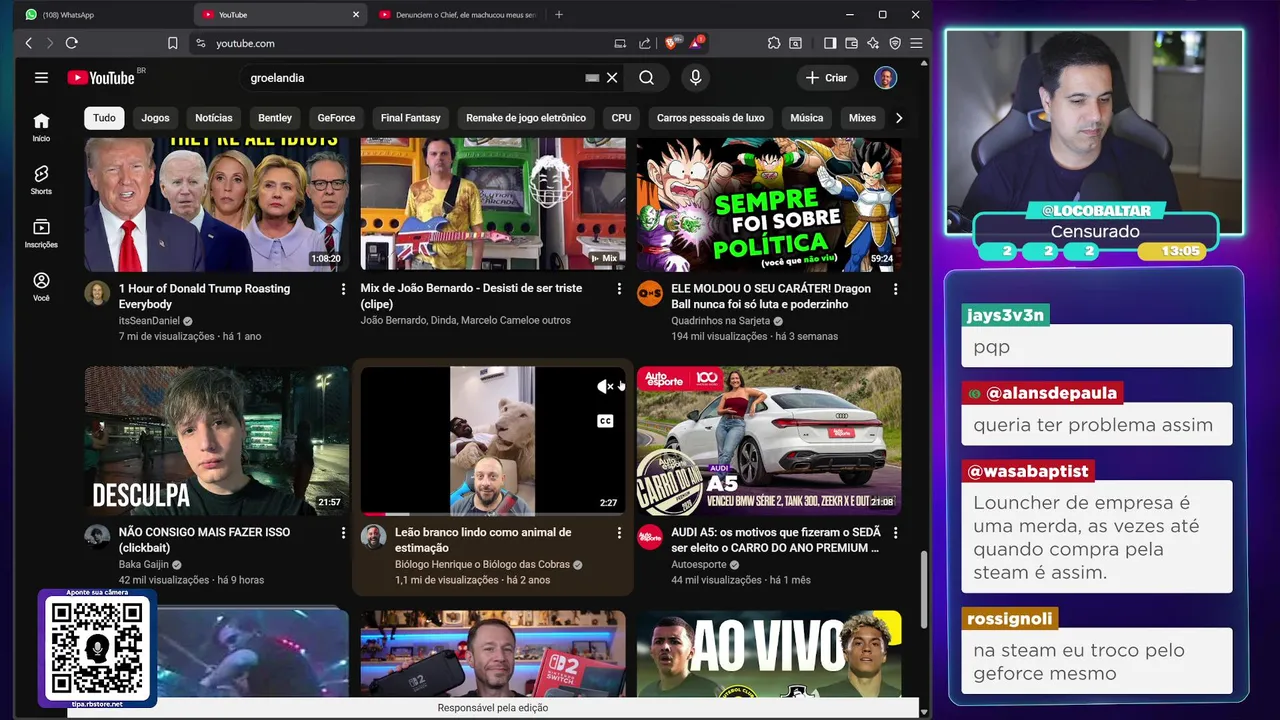This screenshot has height=720, width=1280.
Task: Select the GeForce filter chip
Action: [x=336, y=118]
